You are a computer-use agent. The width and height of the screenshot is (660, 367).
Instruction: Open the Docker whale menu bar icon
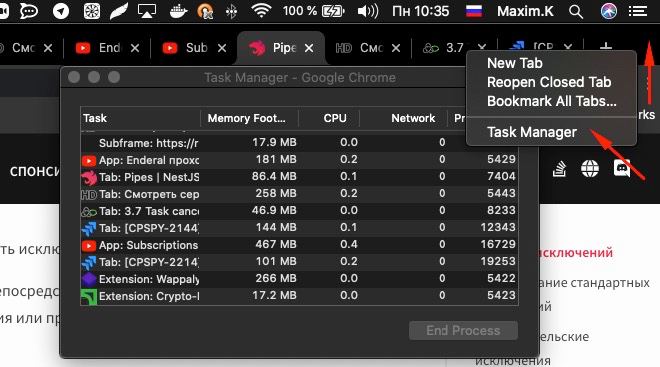coord(177,11)
